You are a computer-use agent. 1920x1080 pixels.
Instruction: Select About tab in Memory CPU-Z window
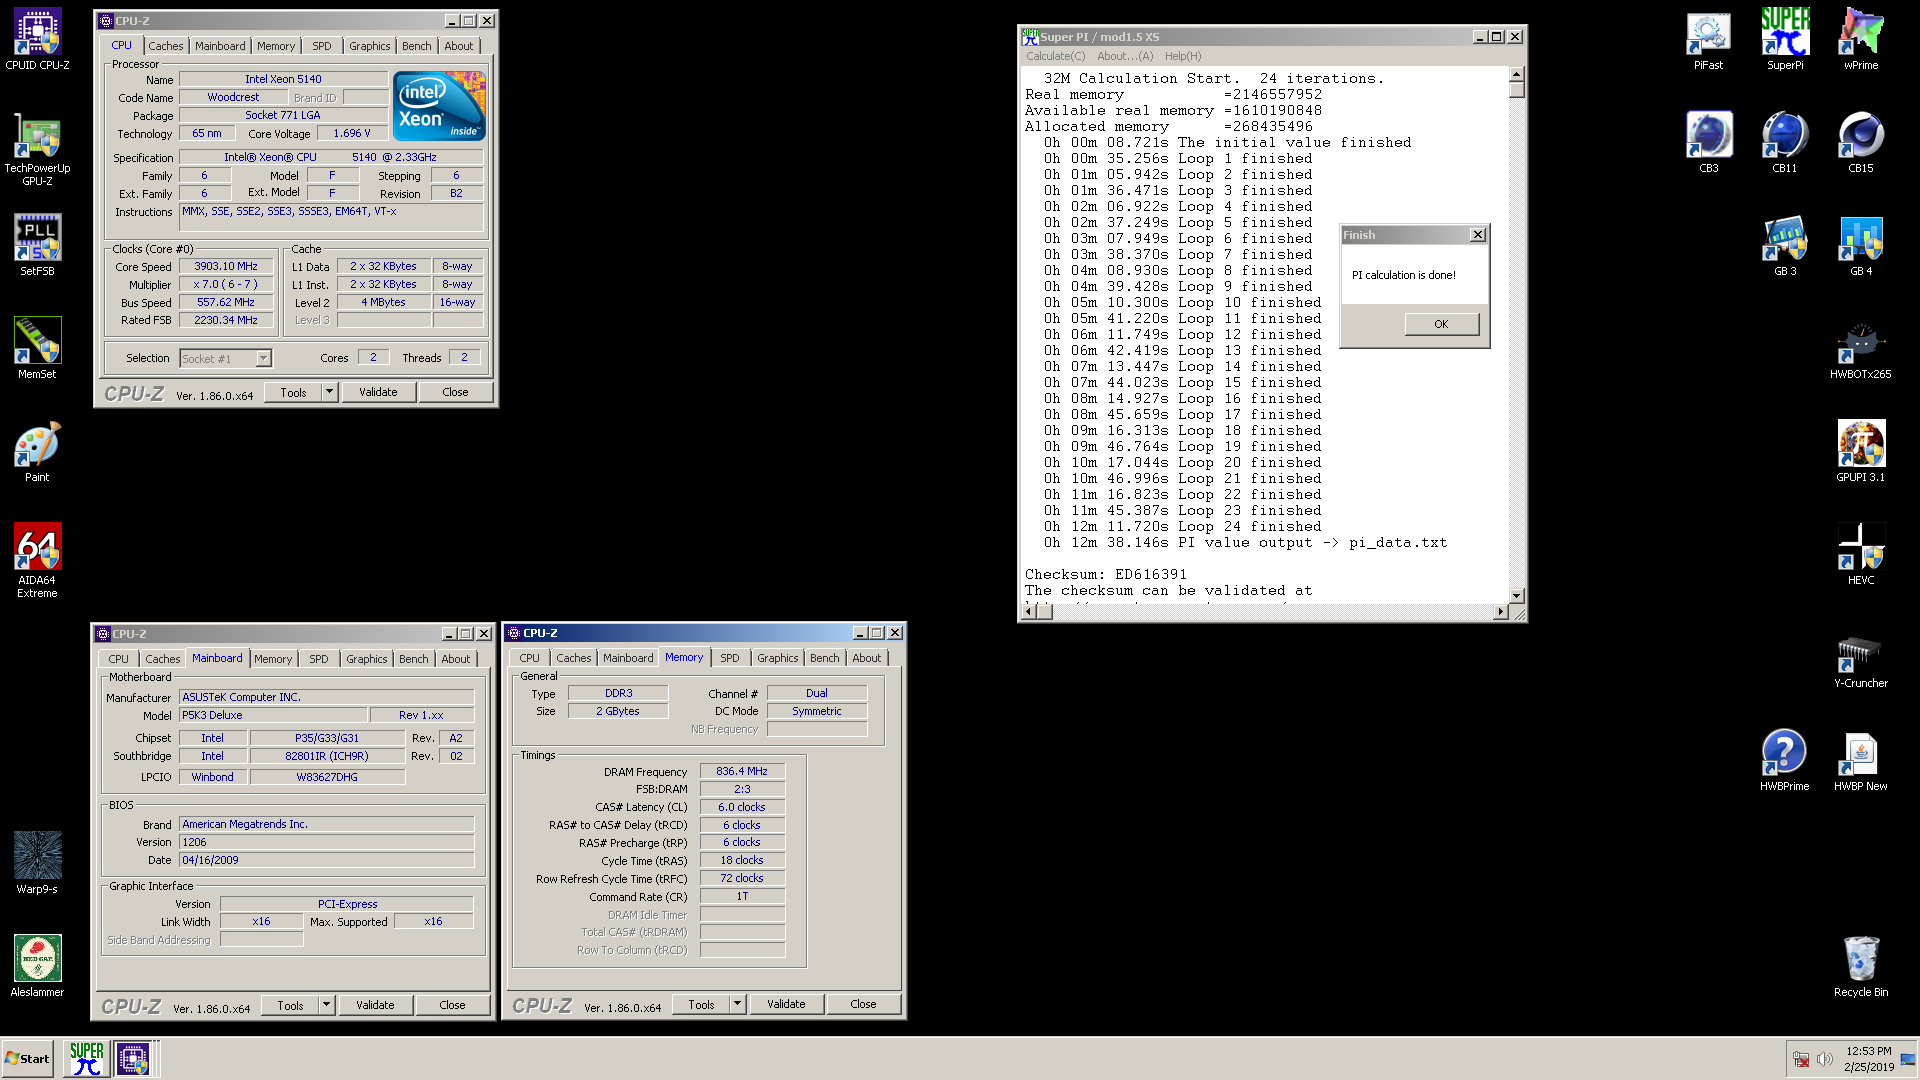pyautogui.click(x=867, y=658)
